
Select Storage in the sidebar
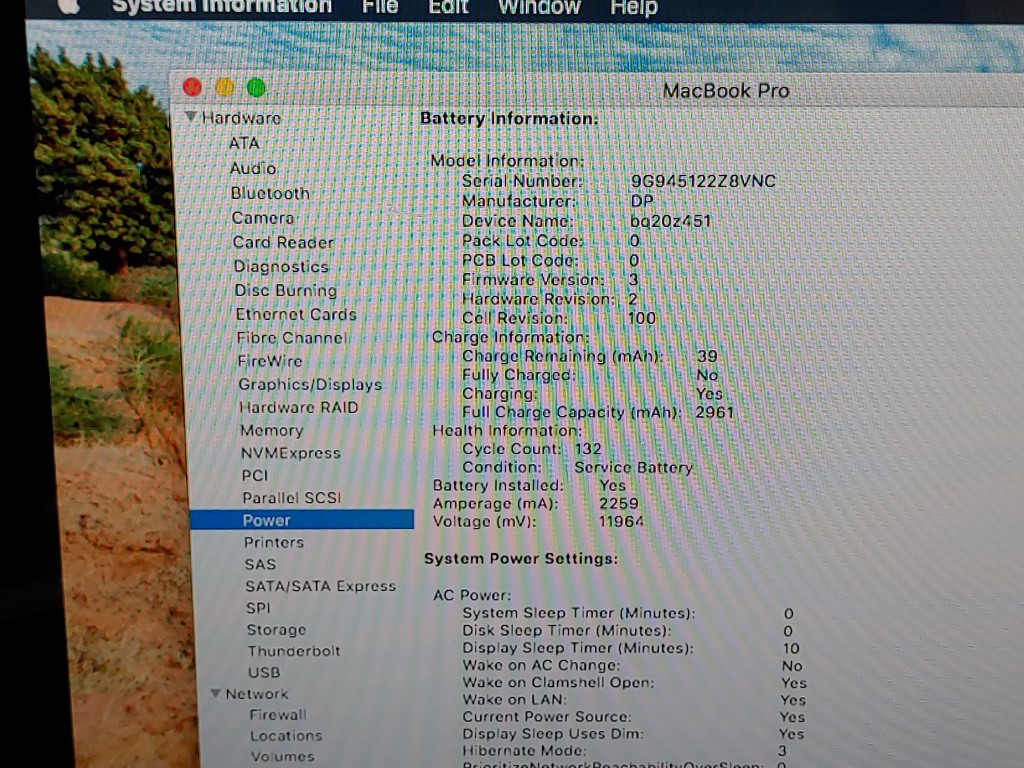(x=276, y=630)
